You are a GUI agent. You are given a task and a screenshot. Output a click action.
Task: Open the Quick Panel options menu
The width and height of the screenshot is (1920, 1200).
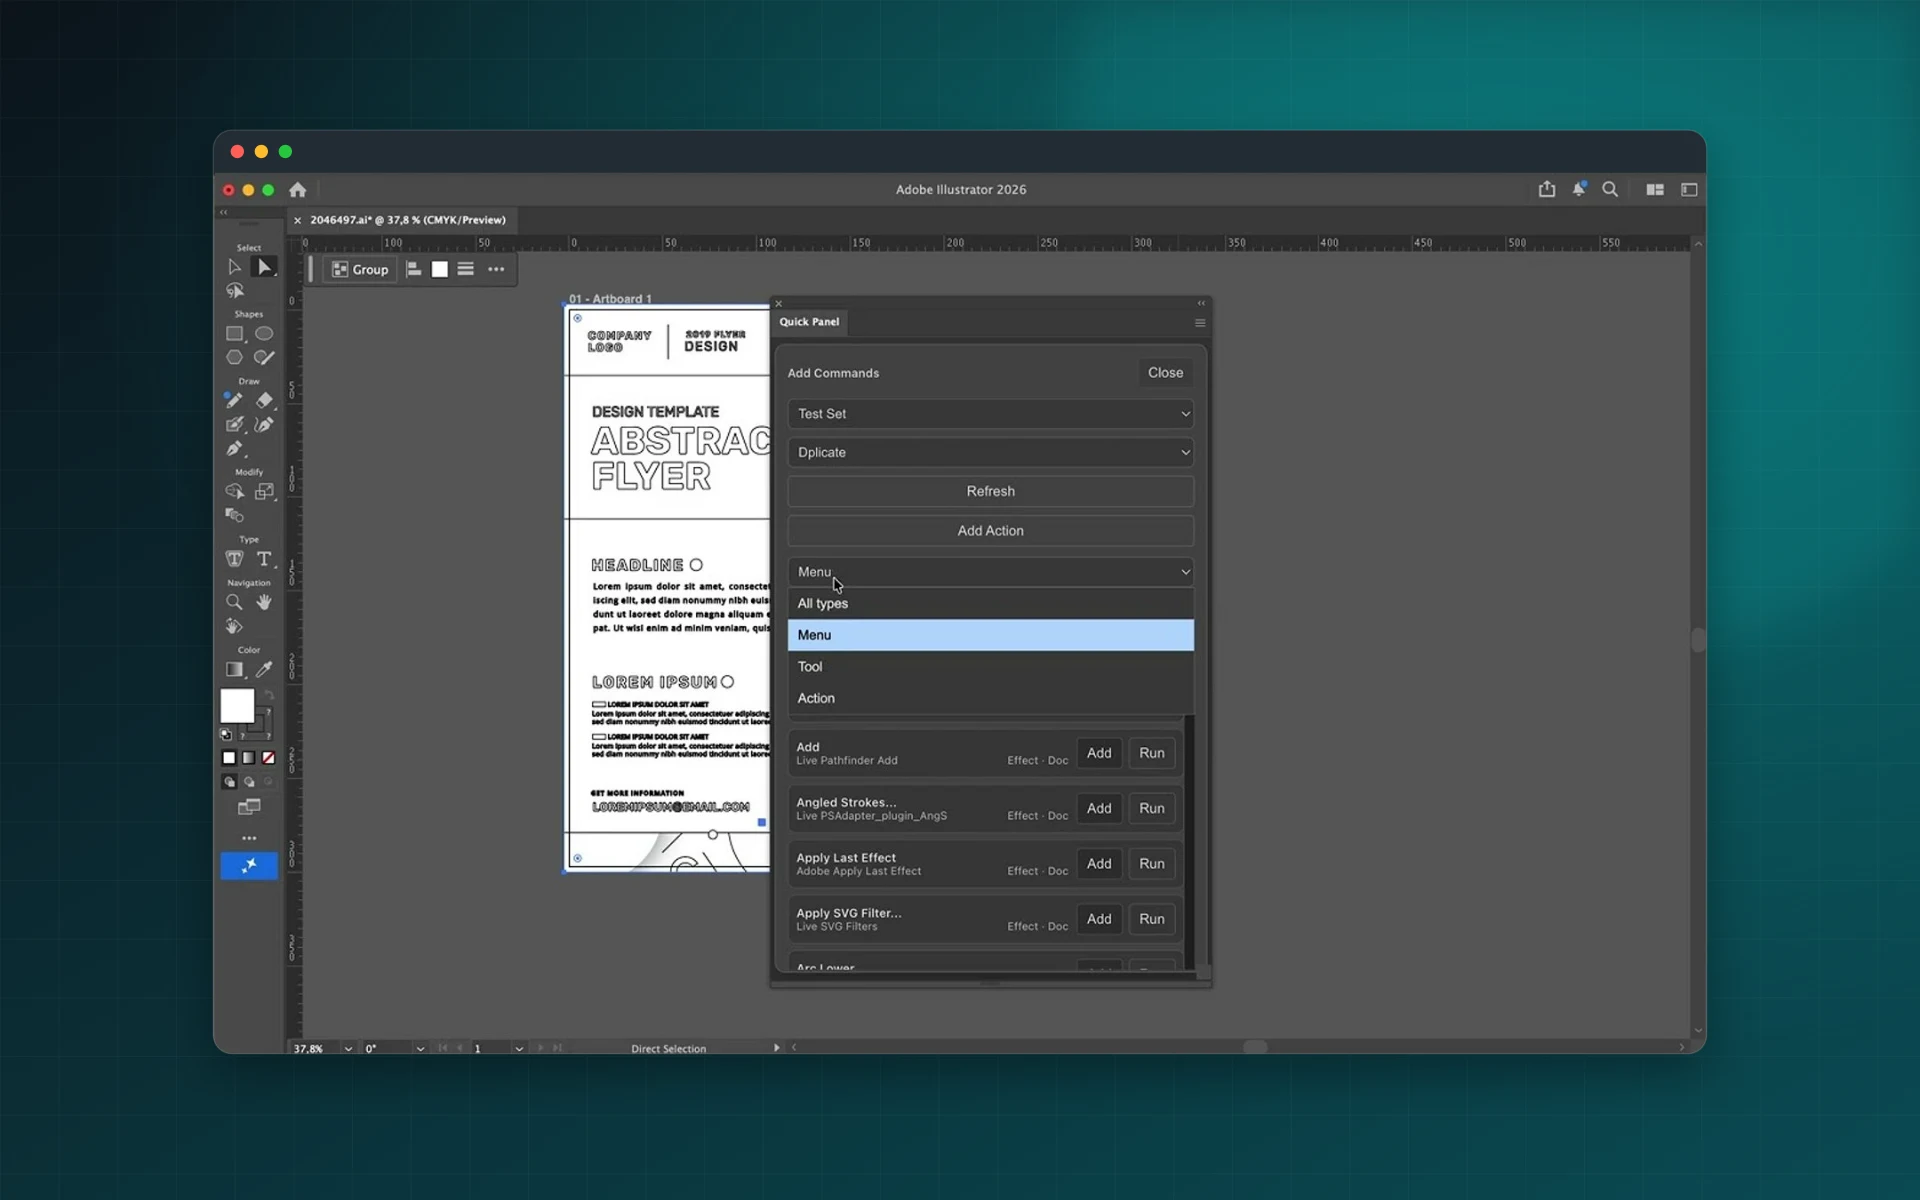coord(1200,323)
